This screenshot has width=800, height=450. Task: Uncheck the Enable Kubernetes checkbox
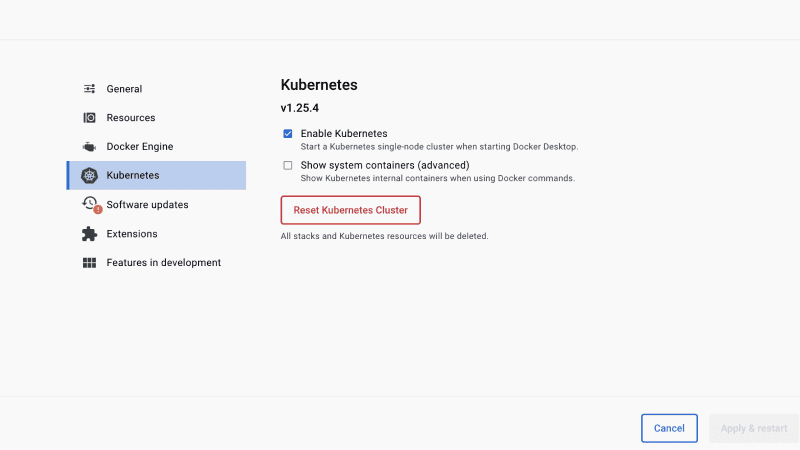point(288,134)
